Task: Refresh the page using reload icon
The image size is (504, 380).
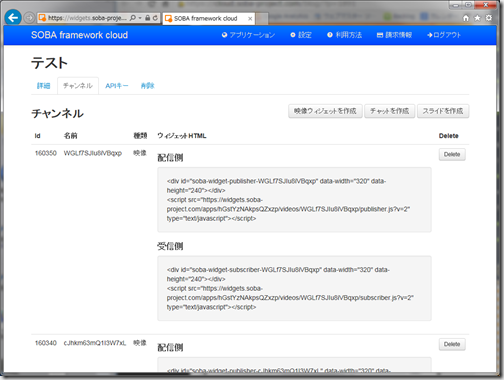Action: [155, 18]
